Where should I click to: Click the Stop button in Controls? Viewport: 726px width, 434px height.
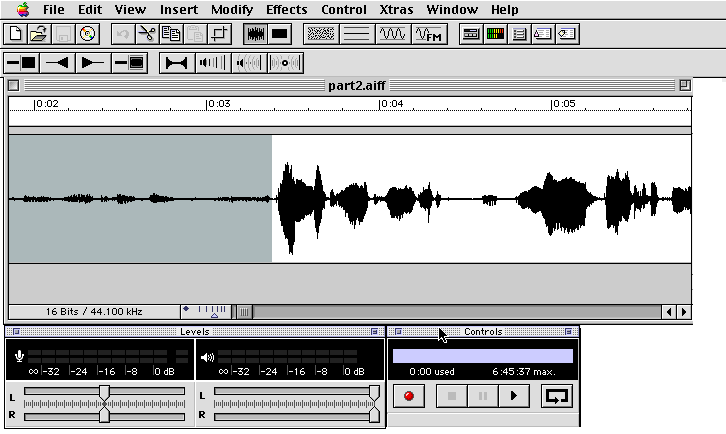(452, 396)
